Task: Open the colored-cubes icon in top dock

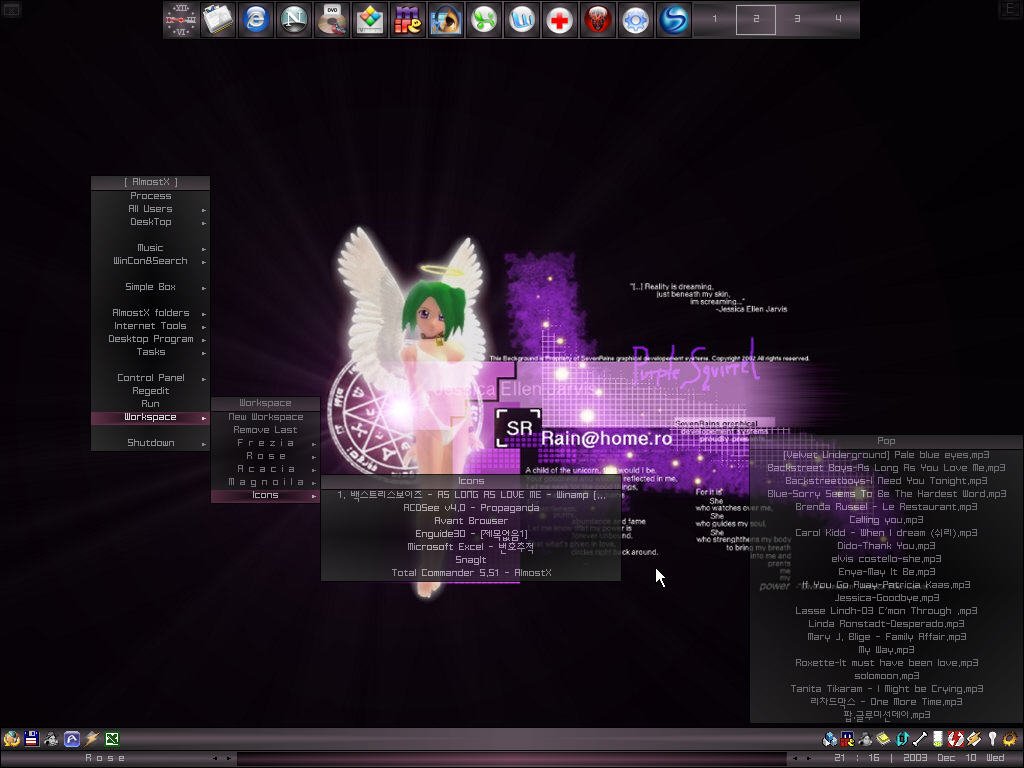Action: [x=370, y=20]
